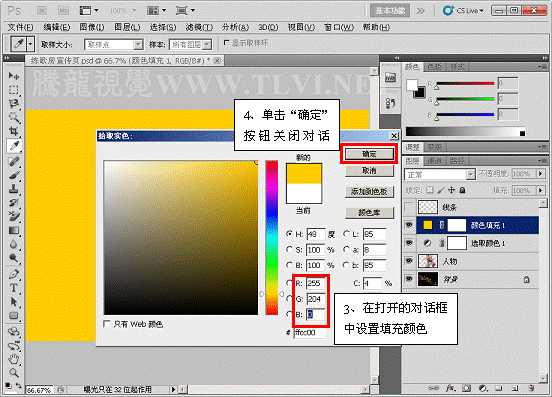
Task: Open the 图层(L) menu
Action: pyautogui.click(x=127, y=27)
